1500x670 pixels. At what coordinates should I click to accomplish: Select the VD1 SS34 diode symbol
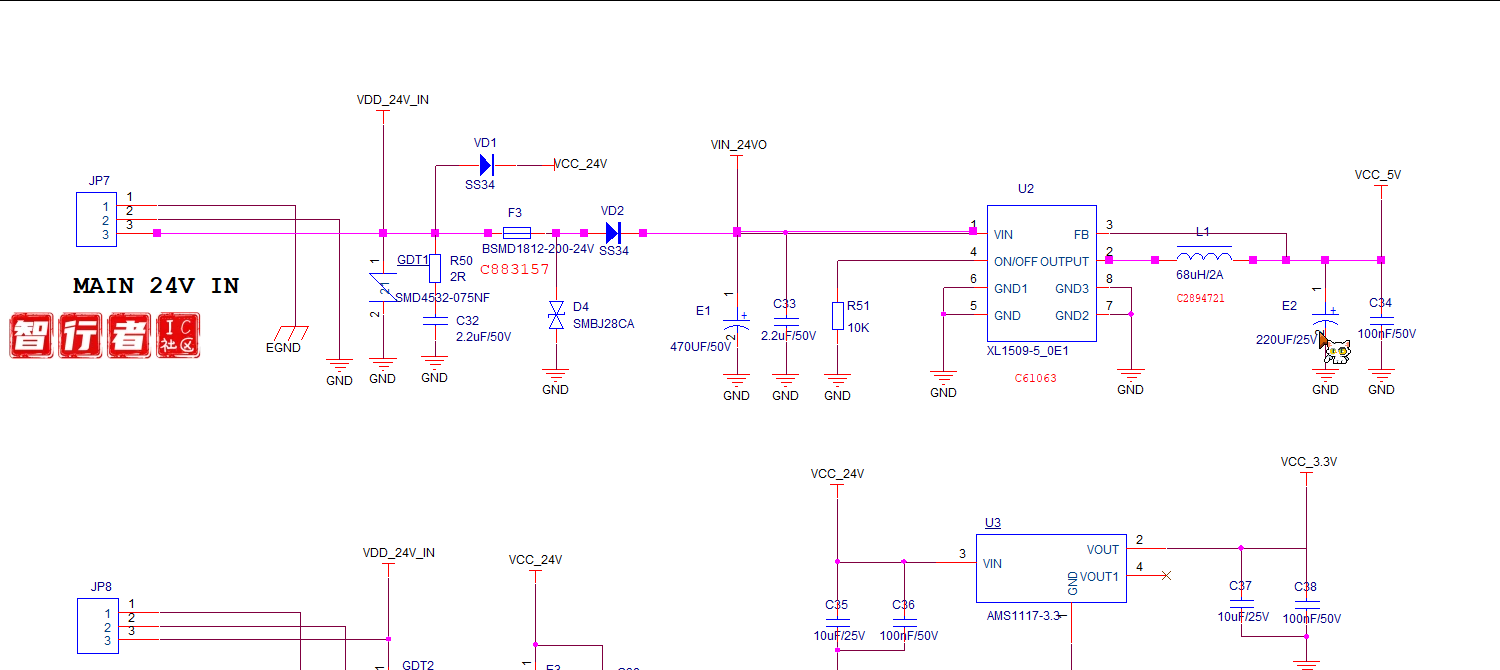click(x=486, y=164)
